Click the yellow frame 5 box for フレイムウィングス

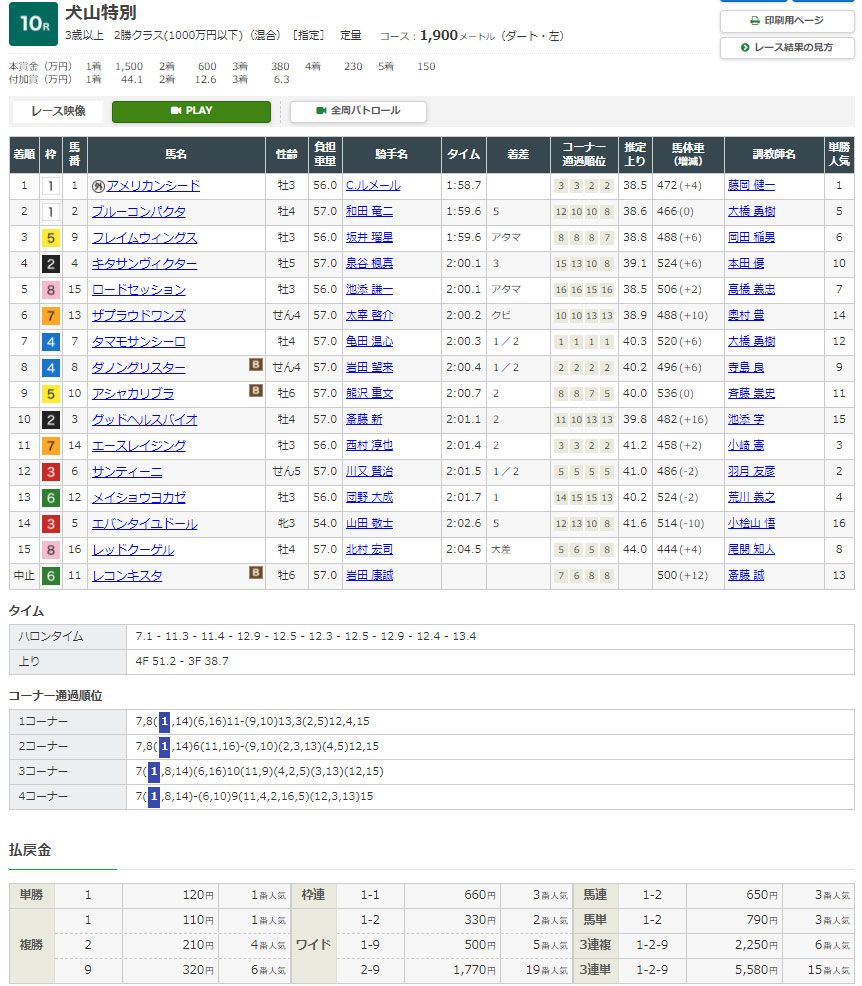coord(49,238)
